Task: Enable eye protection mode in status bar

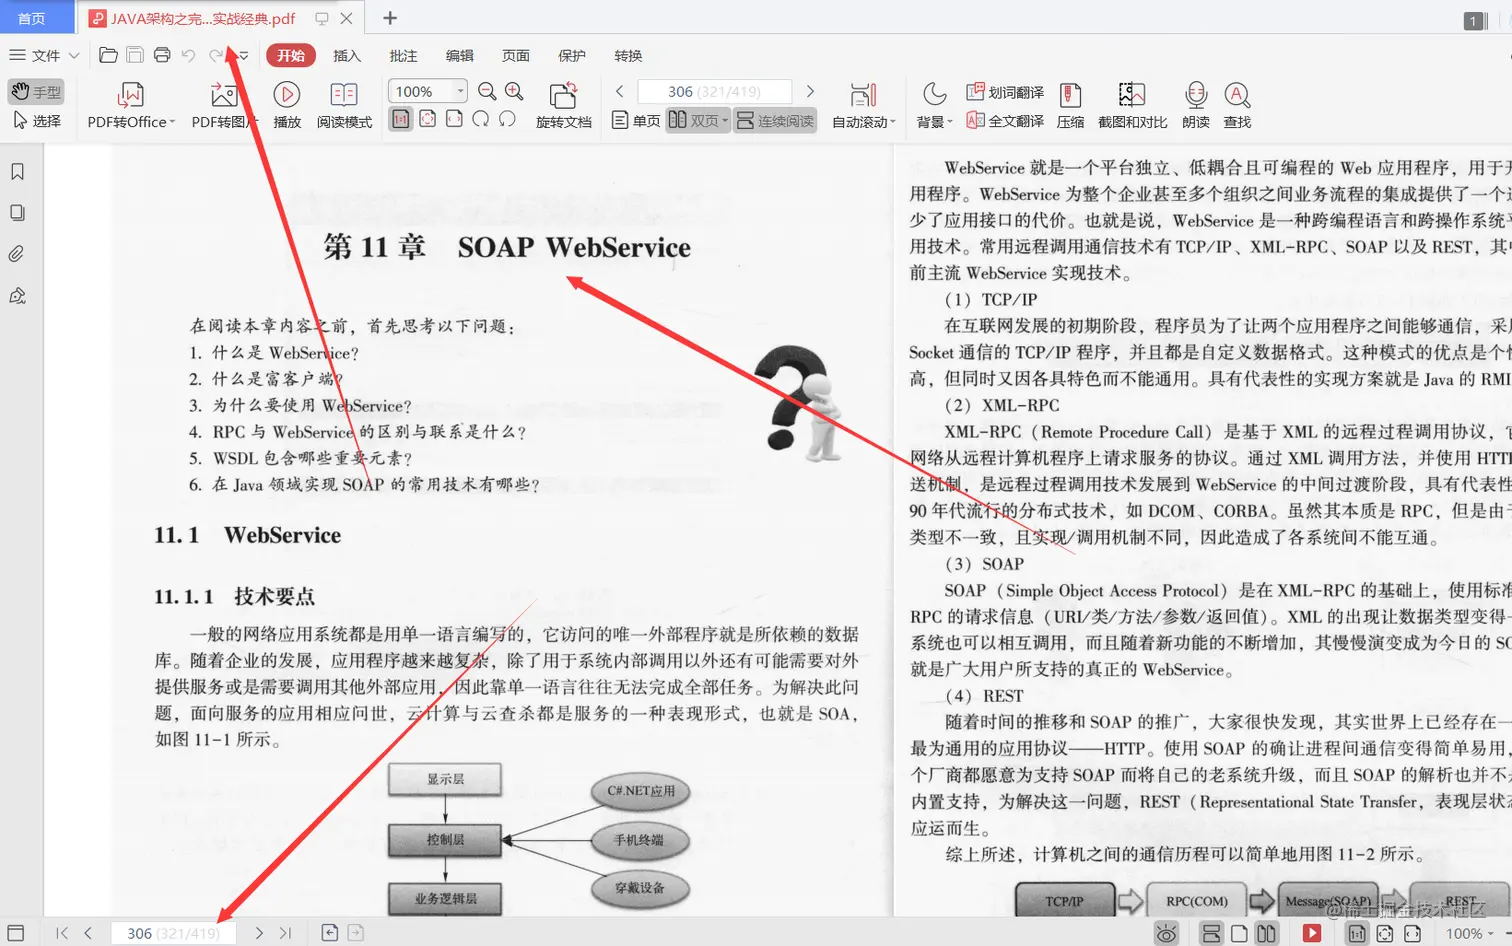Action: [1166, 932]
